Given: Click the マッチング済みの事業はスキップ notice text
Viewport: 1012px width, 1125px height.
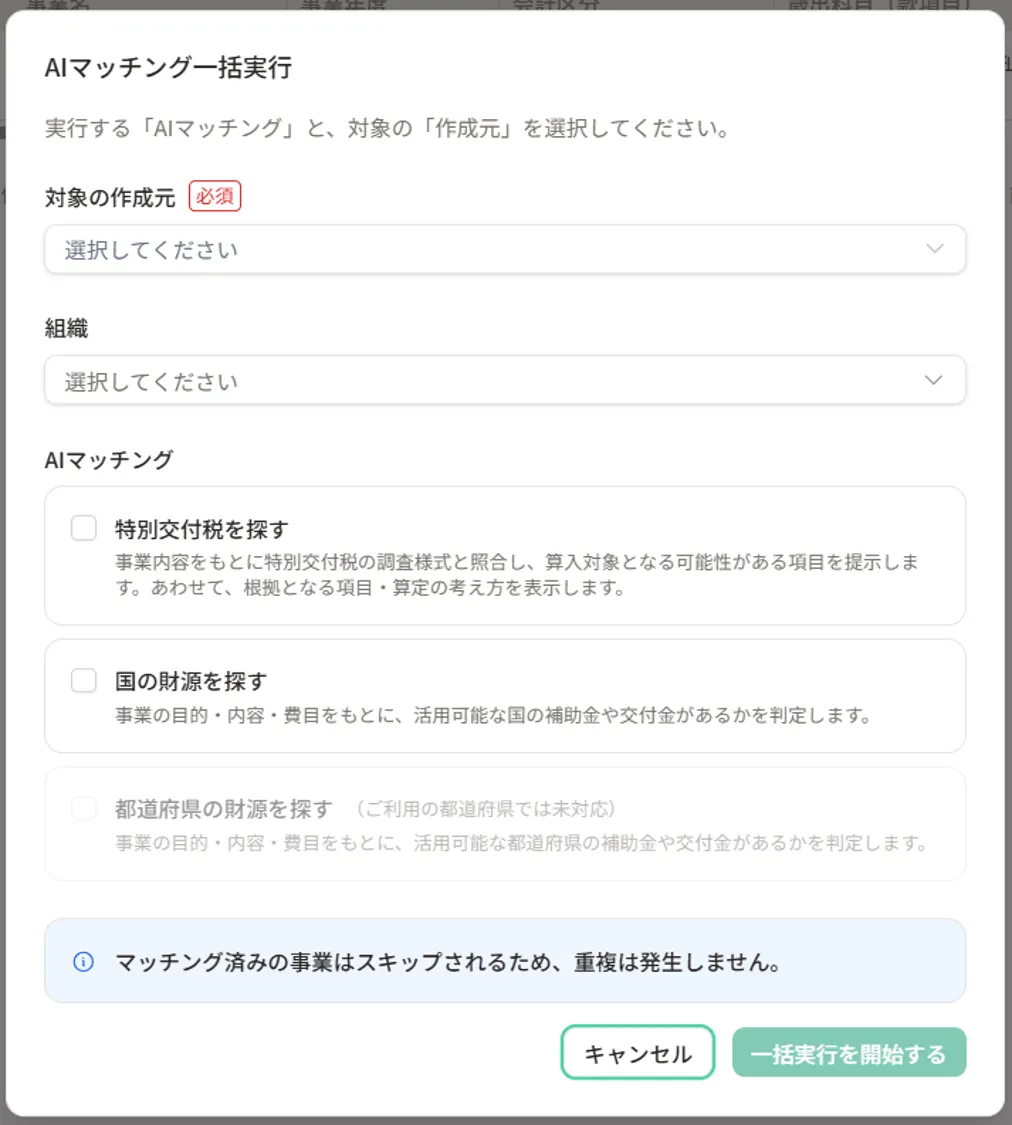Looking at the screenshot, I should 448,962.
